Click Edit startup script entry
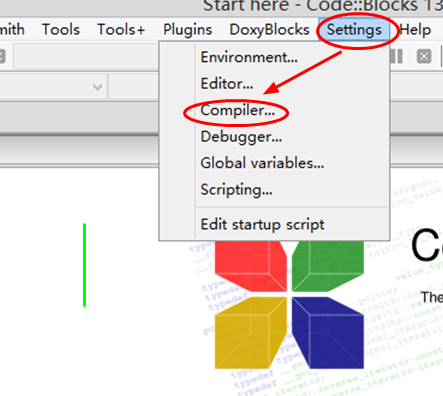The height and width of the screenshot is (396, 443). [x=262, y=224]
